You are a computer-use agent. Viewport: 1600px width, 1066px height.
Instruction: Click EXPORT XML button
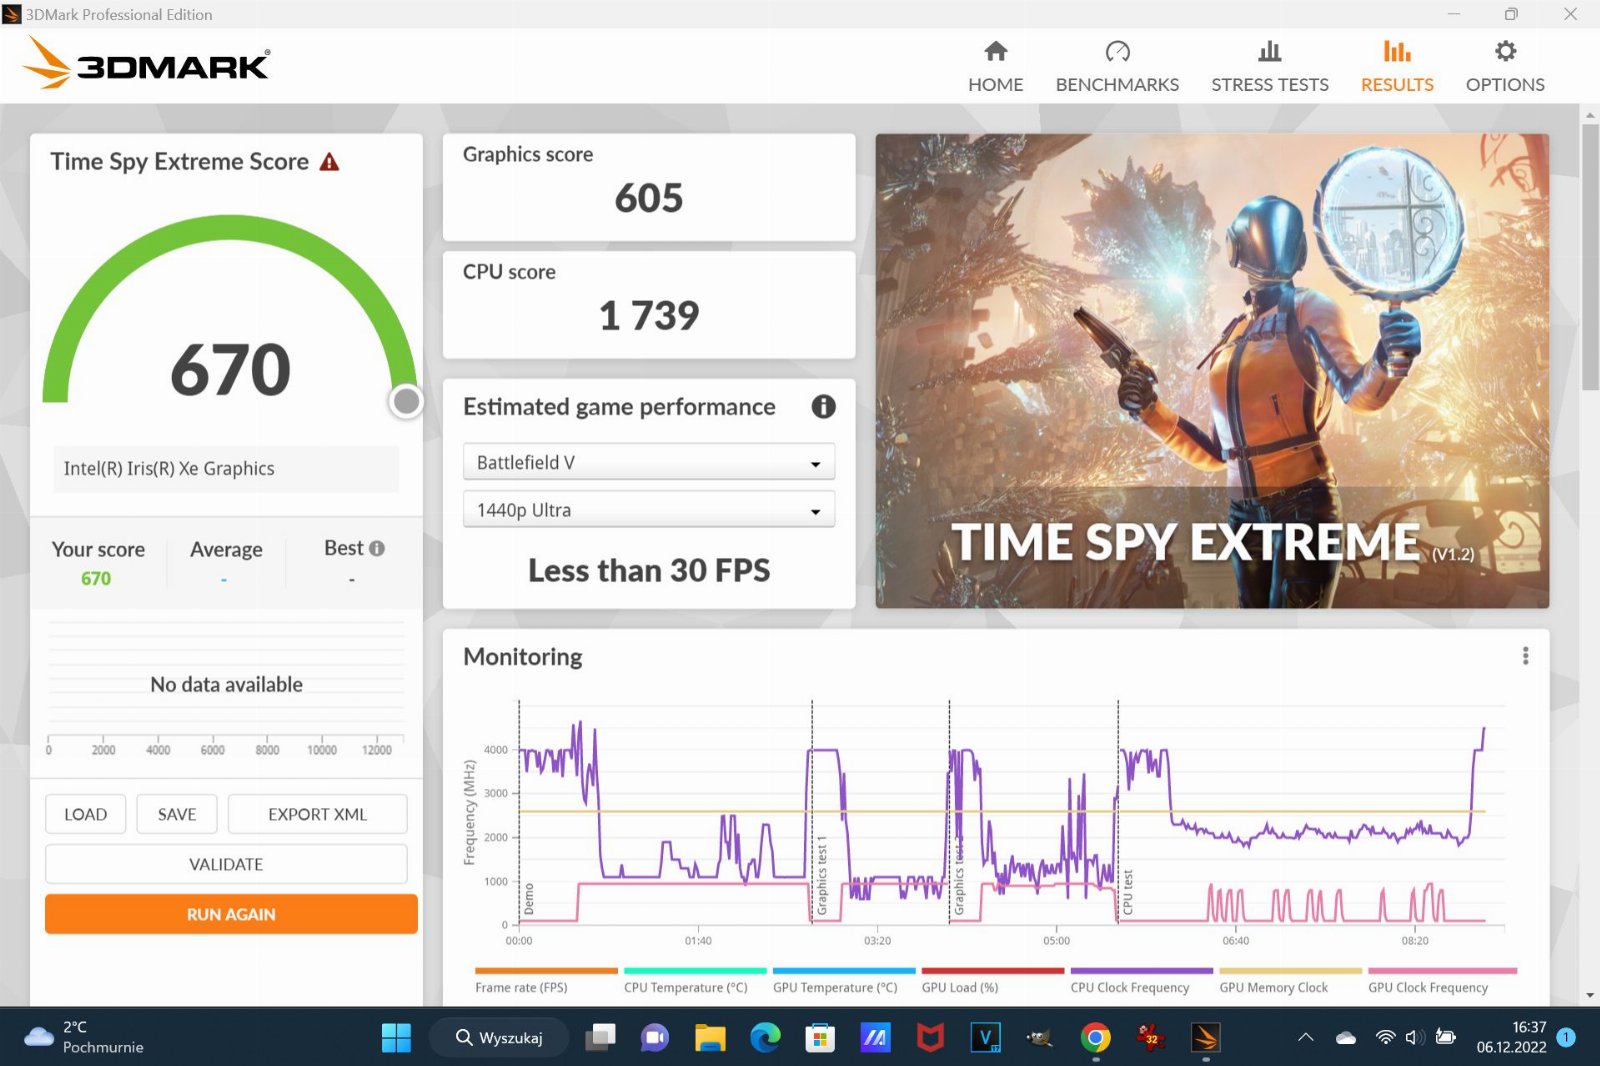click(x=317, y=814)
